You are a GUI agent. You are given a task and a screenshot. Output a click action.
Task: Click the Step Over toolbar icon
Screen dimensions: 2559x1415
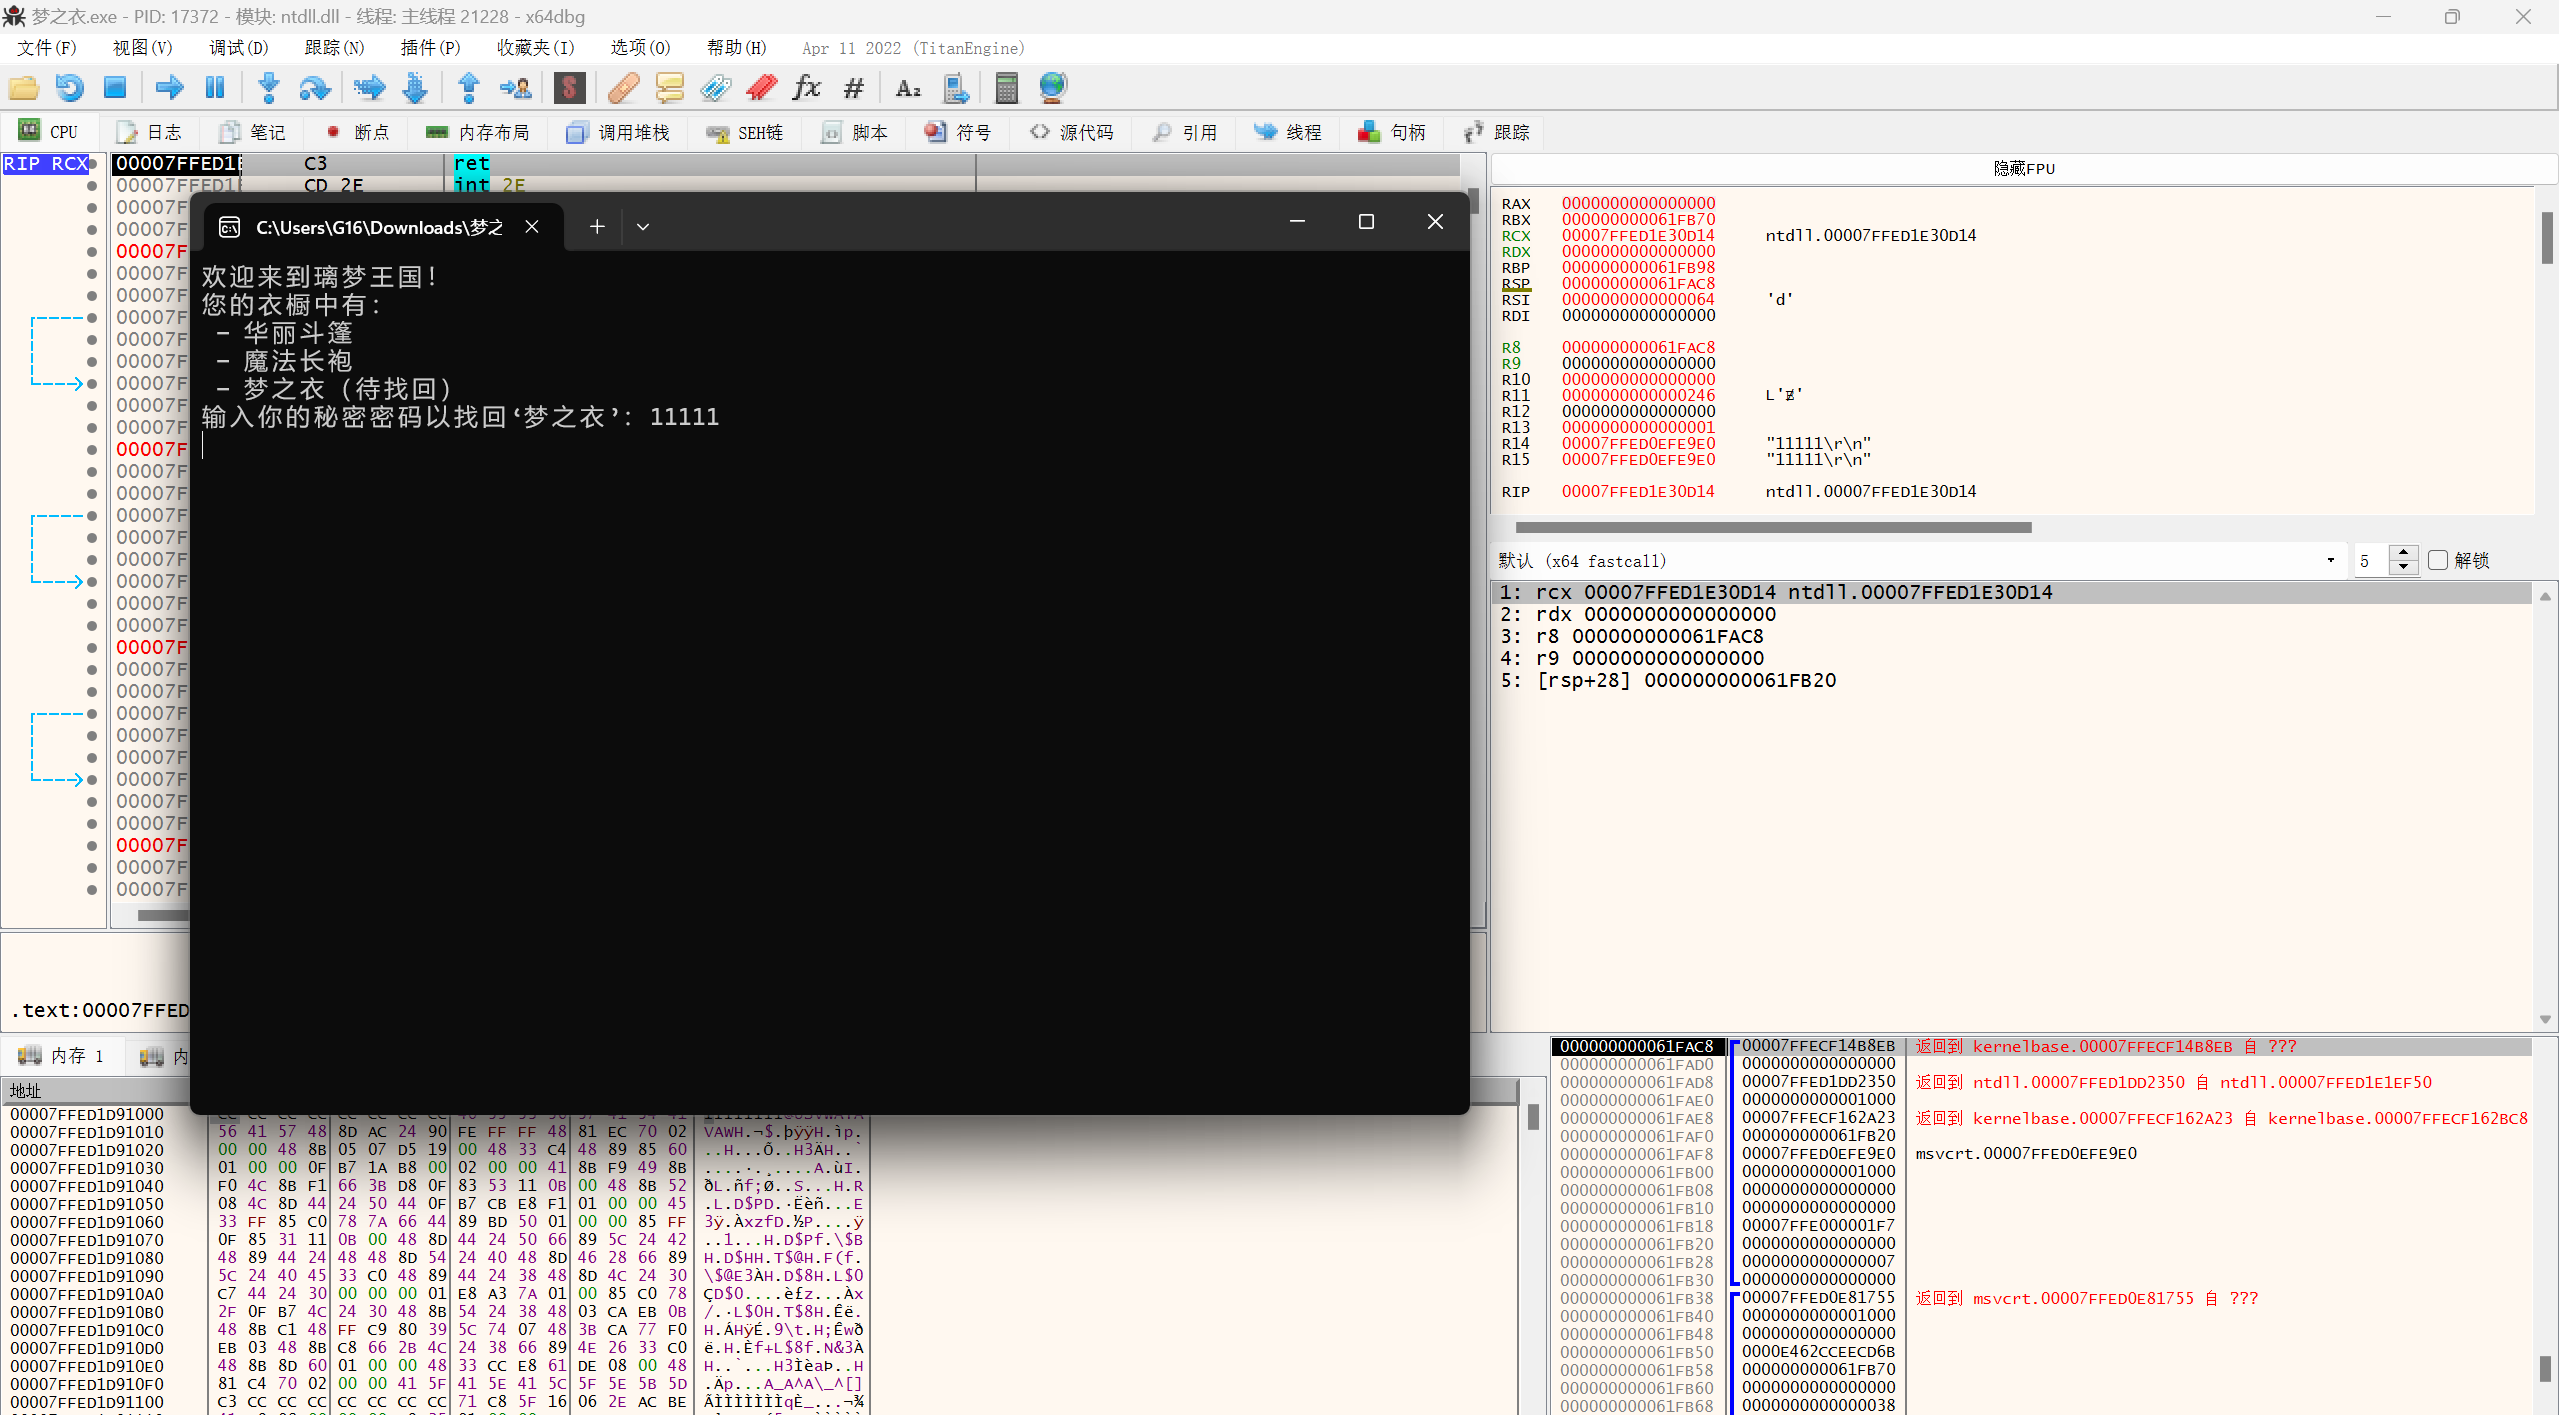point(315,88)
